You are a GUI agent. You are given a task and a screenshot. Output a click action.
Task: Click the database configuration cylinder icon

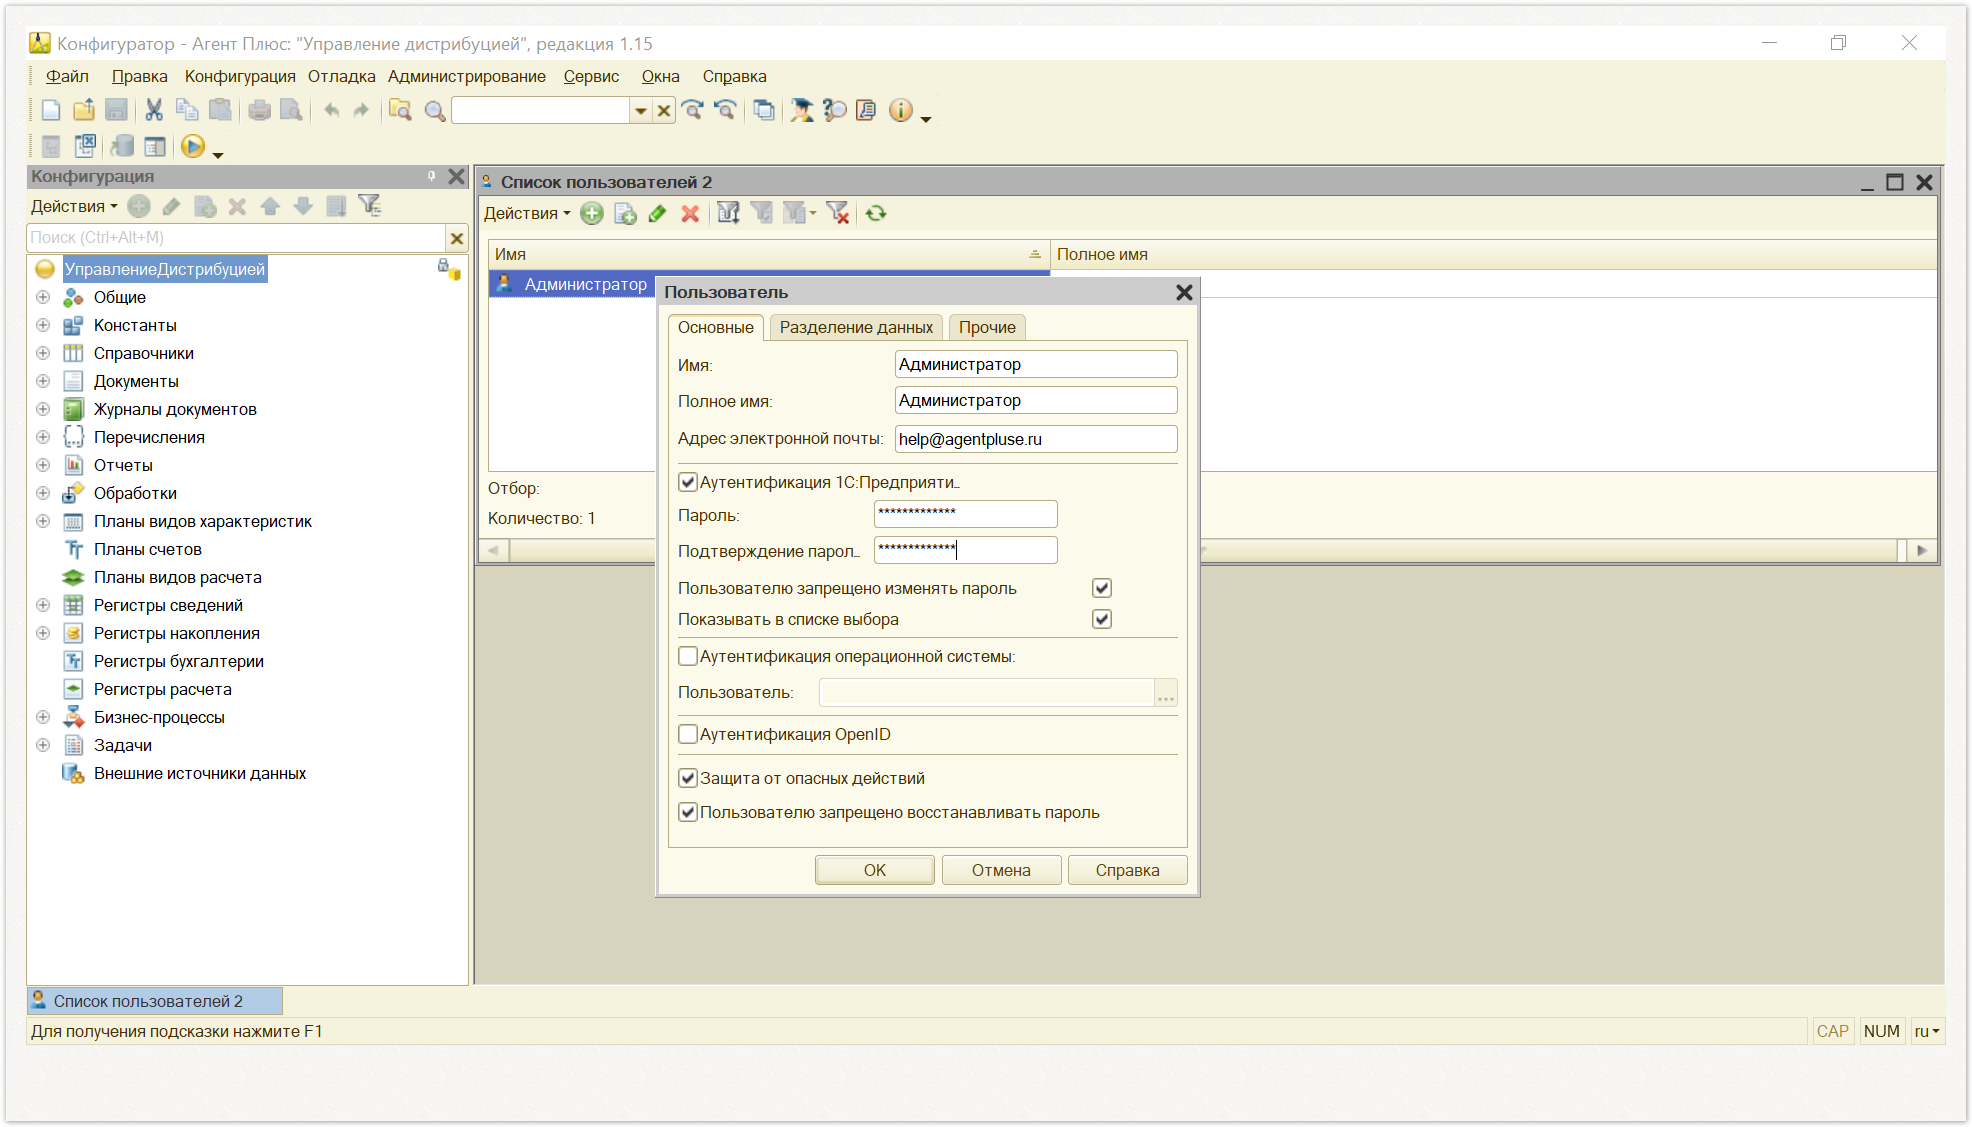pyautogui.click(x=122, y=147)
